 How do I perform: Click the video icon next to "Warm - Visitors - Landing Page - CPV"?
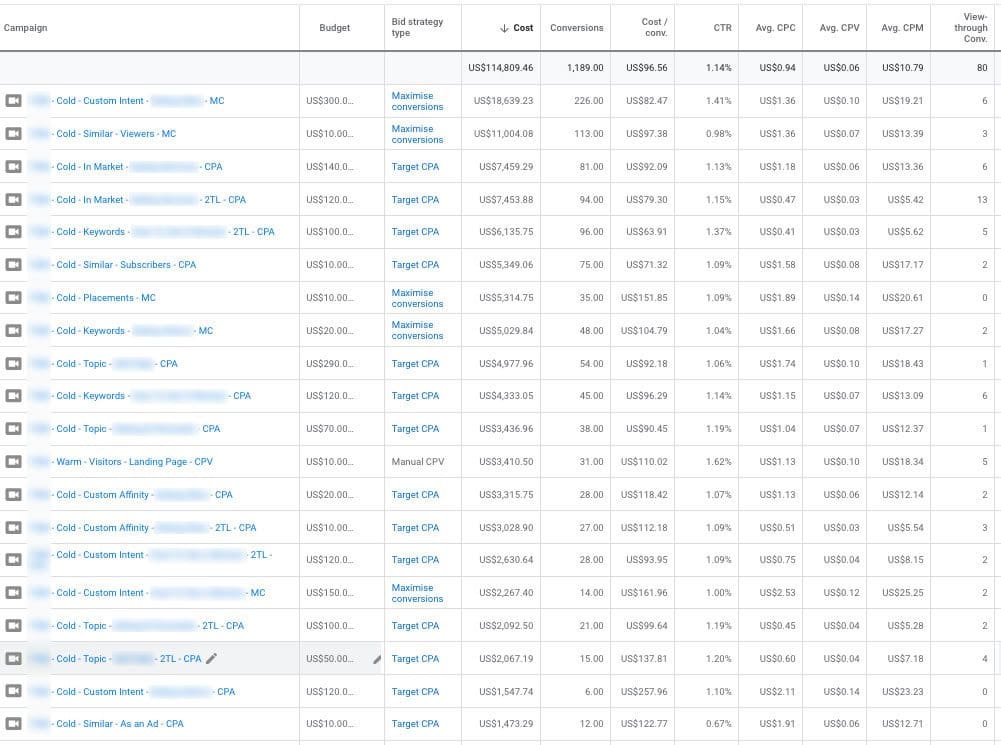click(14, 461)
